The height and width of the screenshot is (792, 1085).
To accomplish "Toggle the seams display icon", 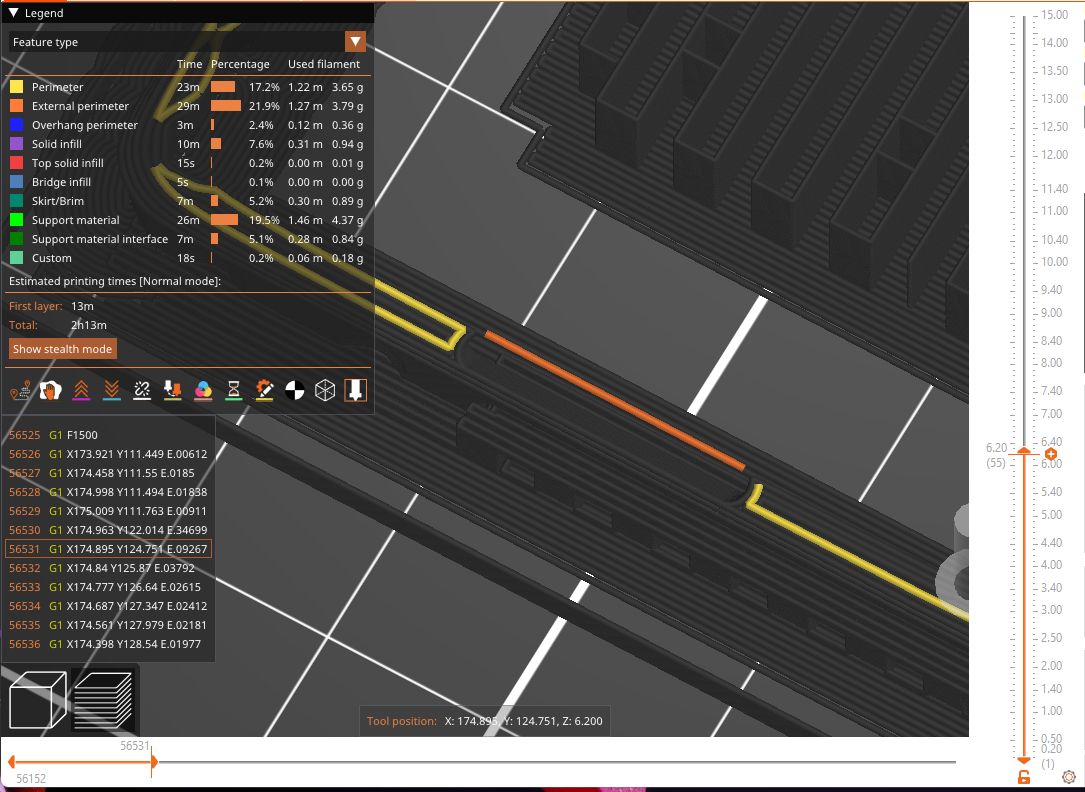I will pos(142,390).
